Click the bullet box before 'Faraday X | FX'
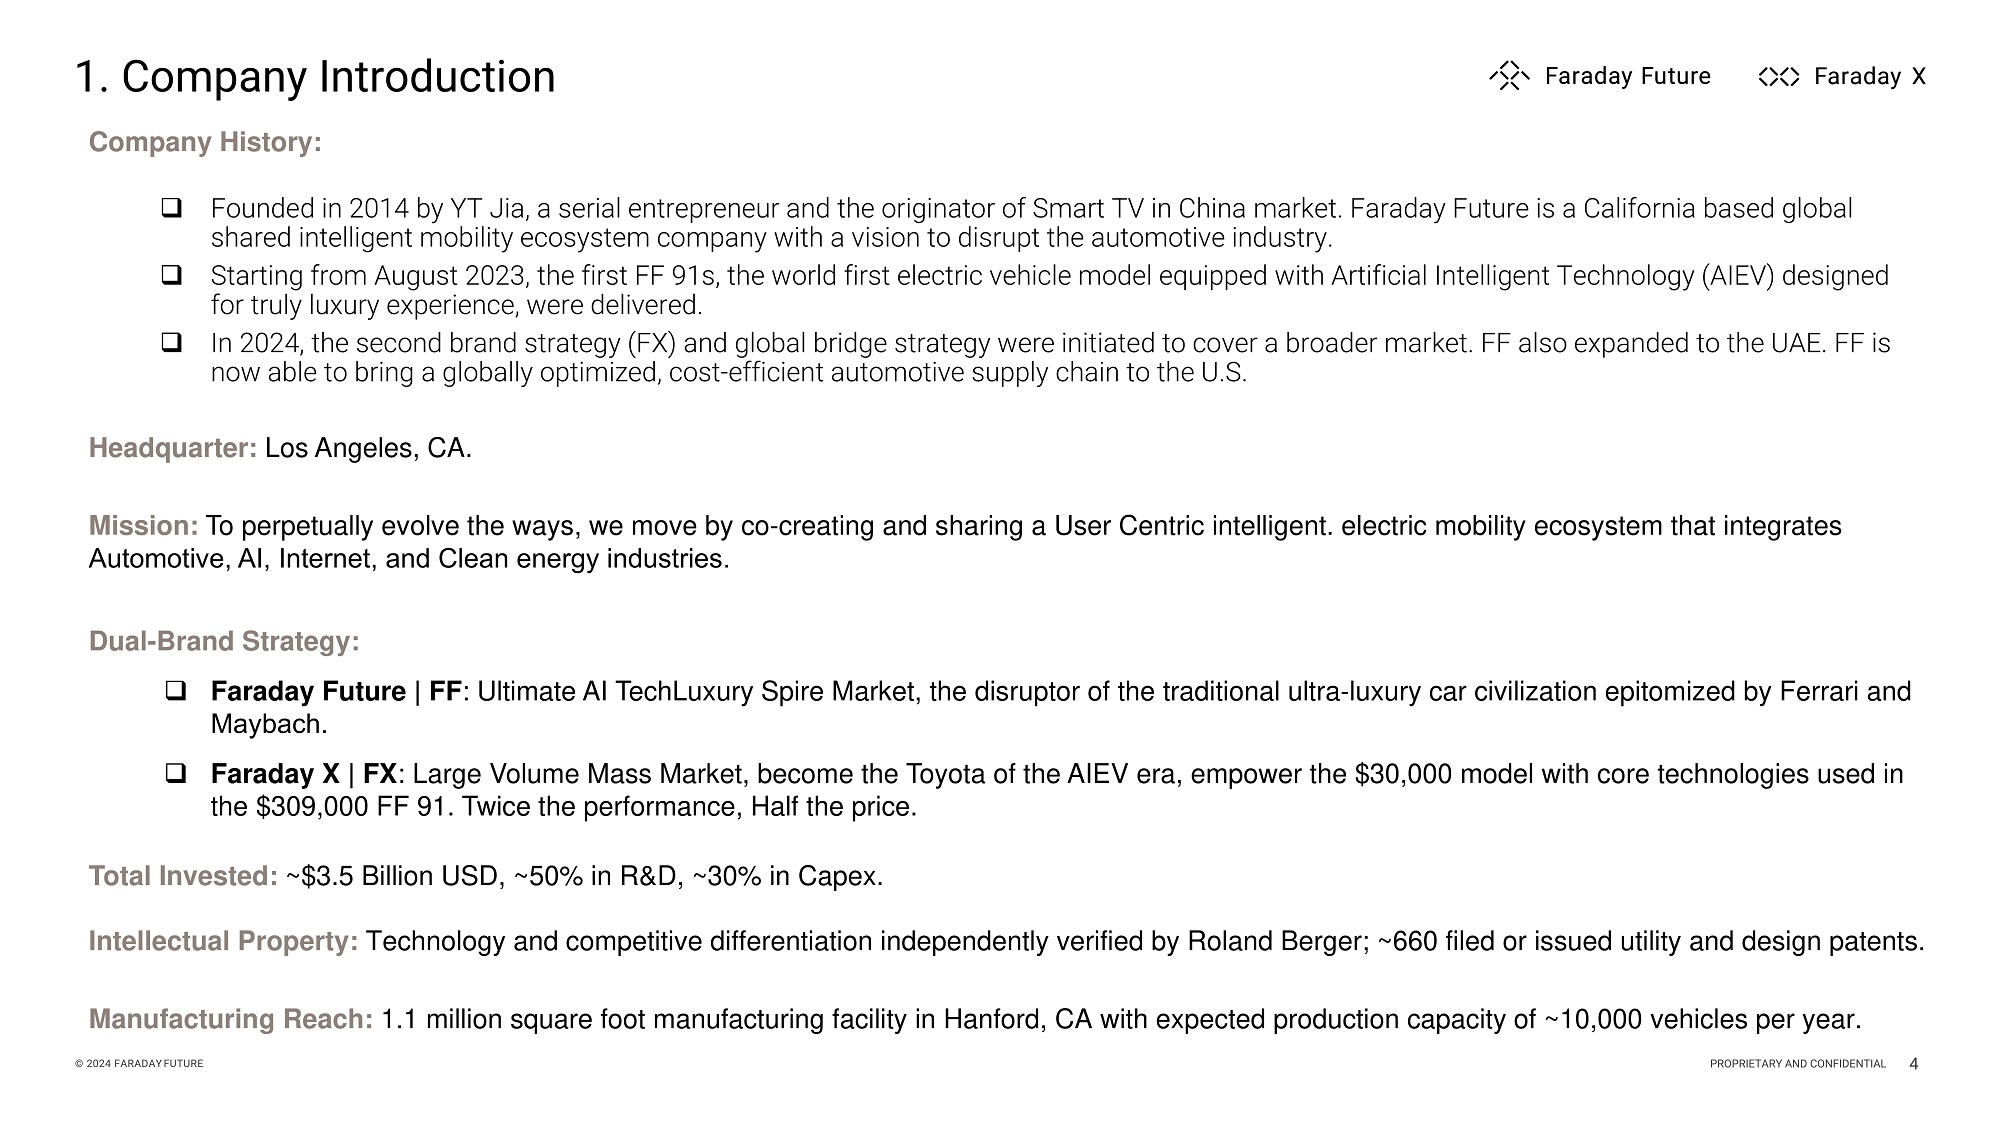The height and width of the screenshot is (1125, 2000). [x=176, y=773]
